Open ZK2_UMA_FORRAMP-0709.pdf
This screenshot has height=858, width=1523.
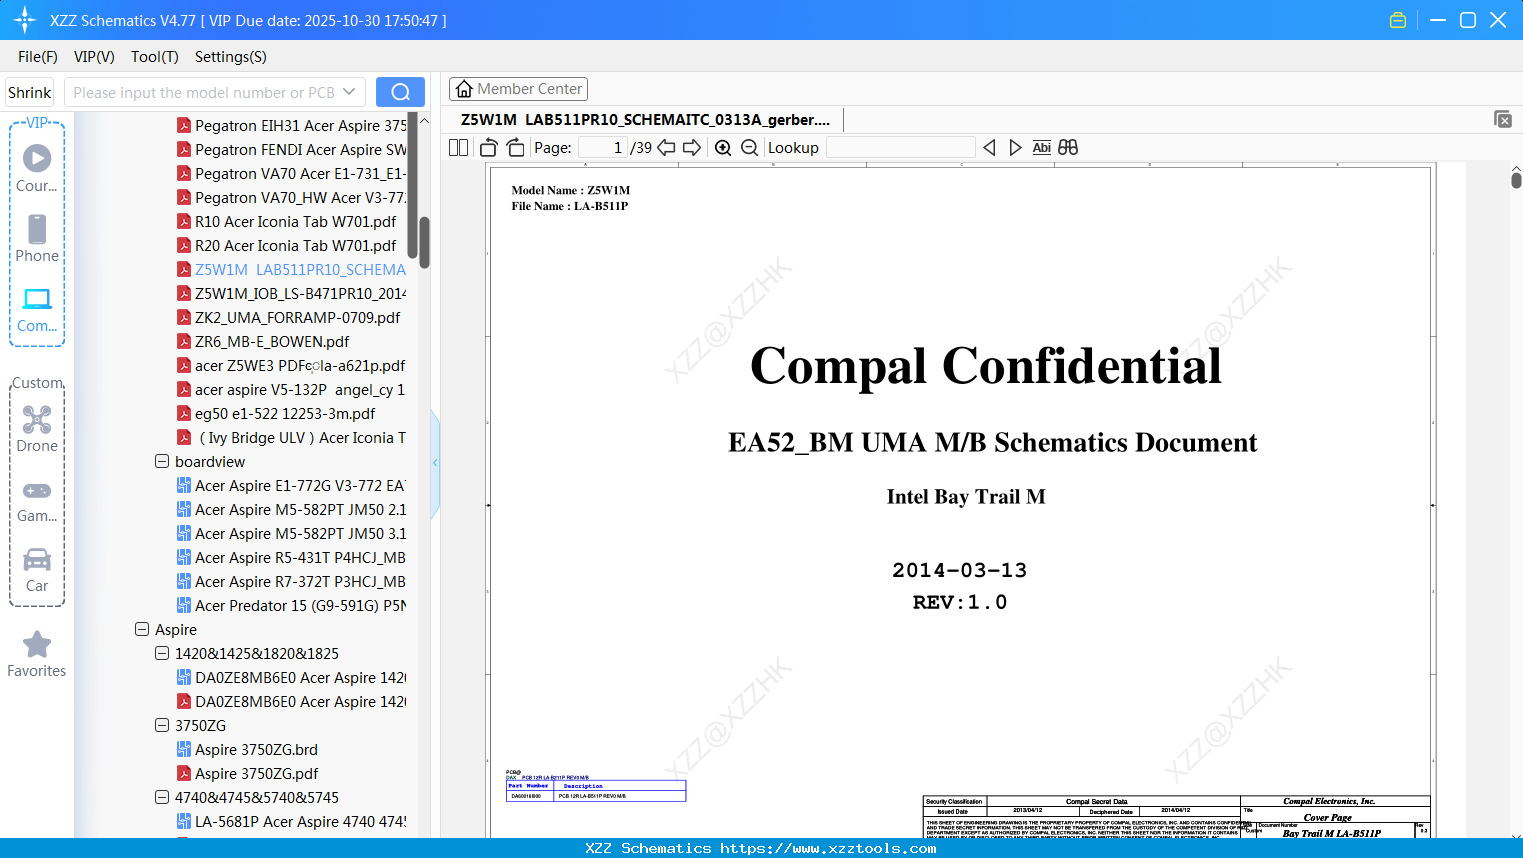tap(289, 318)
